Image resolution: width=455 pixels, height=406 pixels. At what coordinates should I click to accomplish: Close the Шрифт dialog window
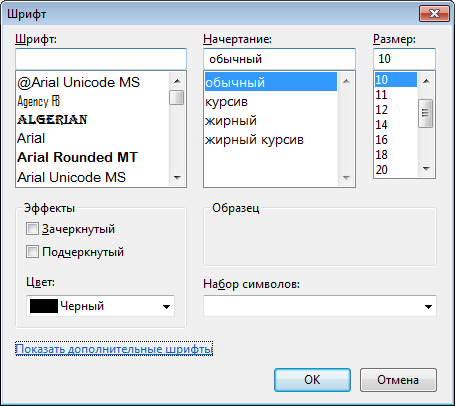(x=434, y=14)
